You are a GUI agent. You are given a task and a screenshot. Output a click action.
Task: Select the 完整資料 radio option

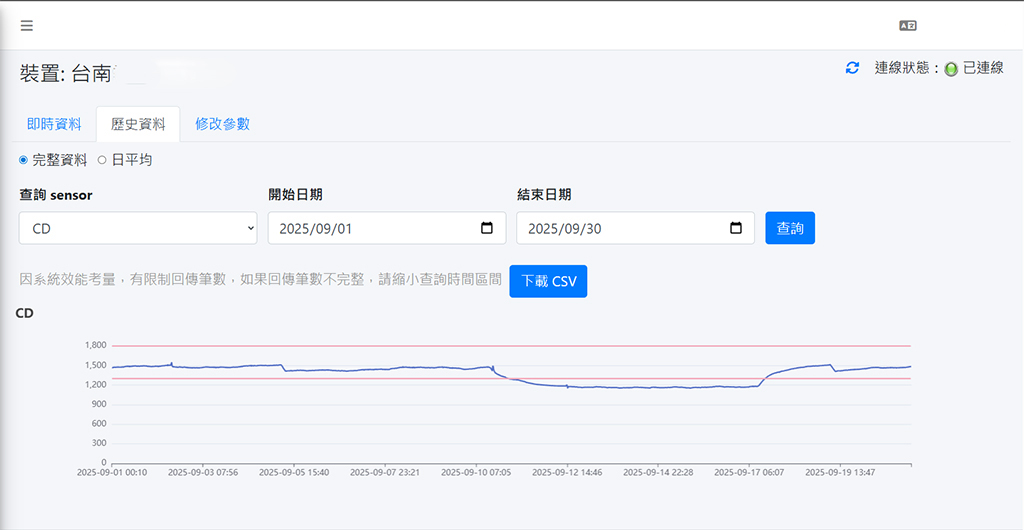pyautogui.click(x=24, y=160)
